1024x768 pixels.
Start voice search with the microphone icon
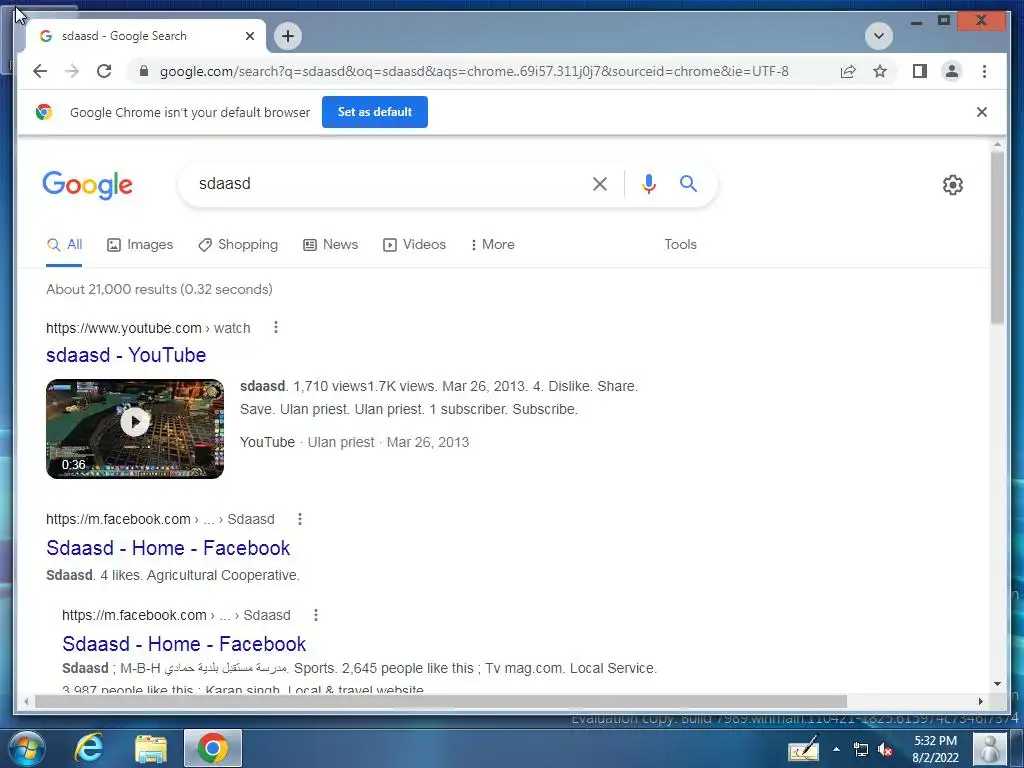coord(648,184)
